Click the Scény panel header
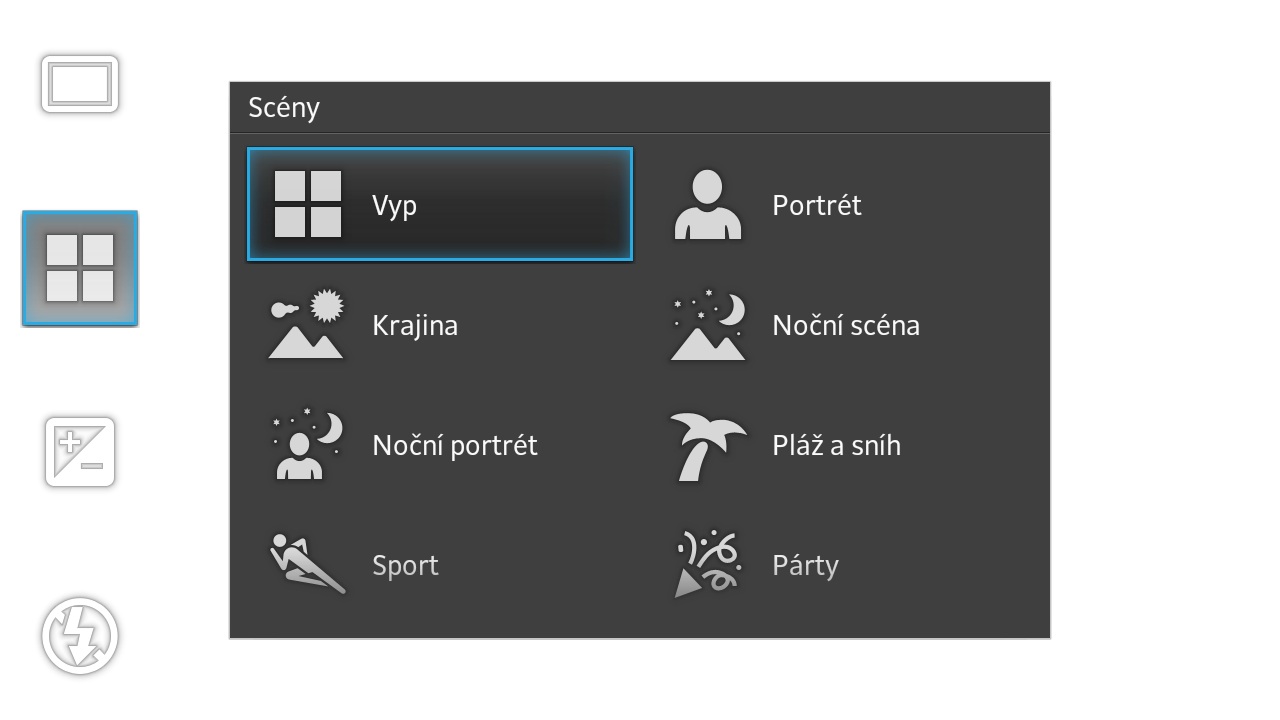This screenshot has height=720, width=1280. tap(640, 108)
